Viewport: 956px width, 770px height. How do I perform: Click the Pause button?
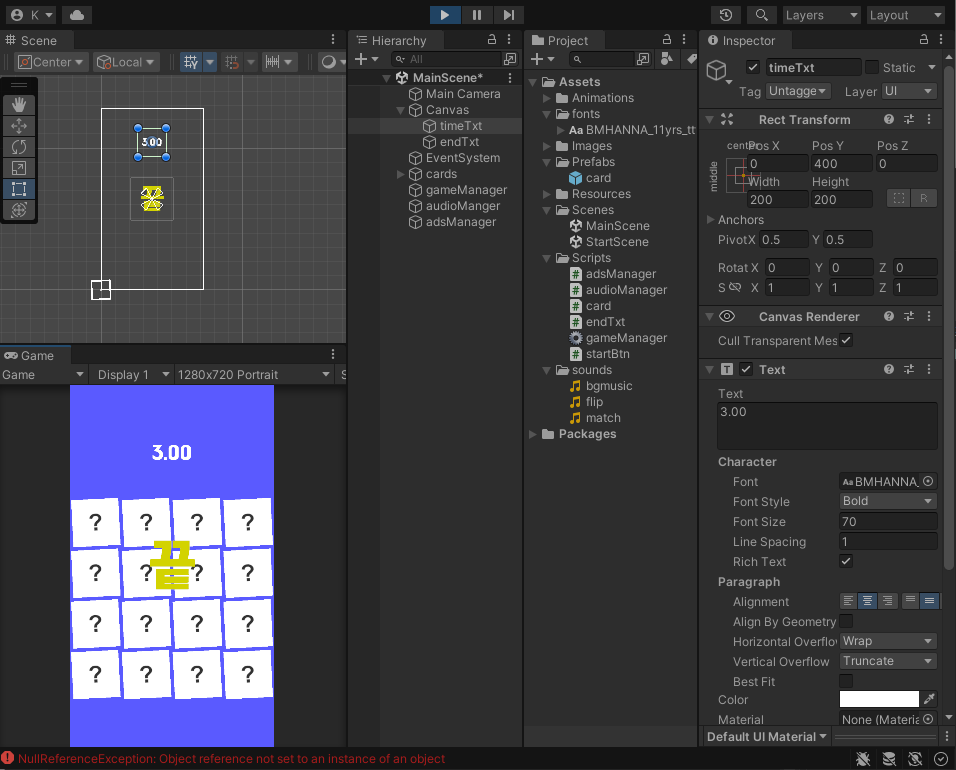coord(477,15)
